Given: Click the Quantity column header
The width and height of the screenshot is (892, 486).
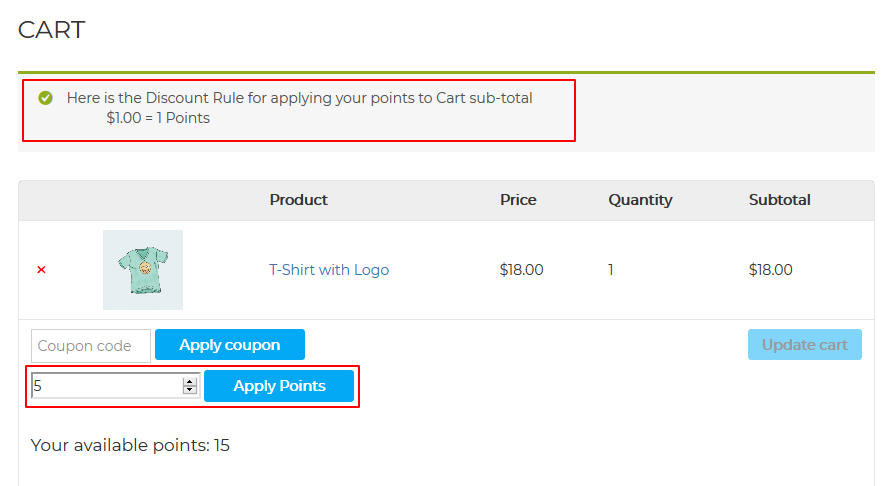Looking at the screenshot, I should pyautogui.click(x=640, y=200).
